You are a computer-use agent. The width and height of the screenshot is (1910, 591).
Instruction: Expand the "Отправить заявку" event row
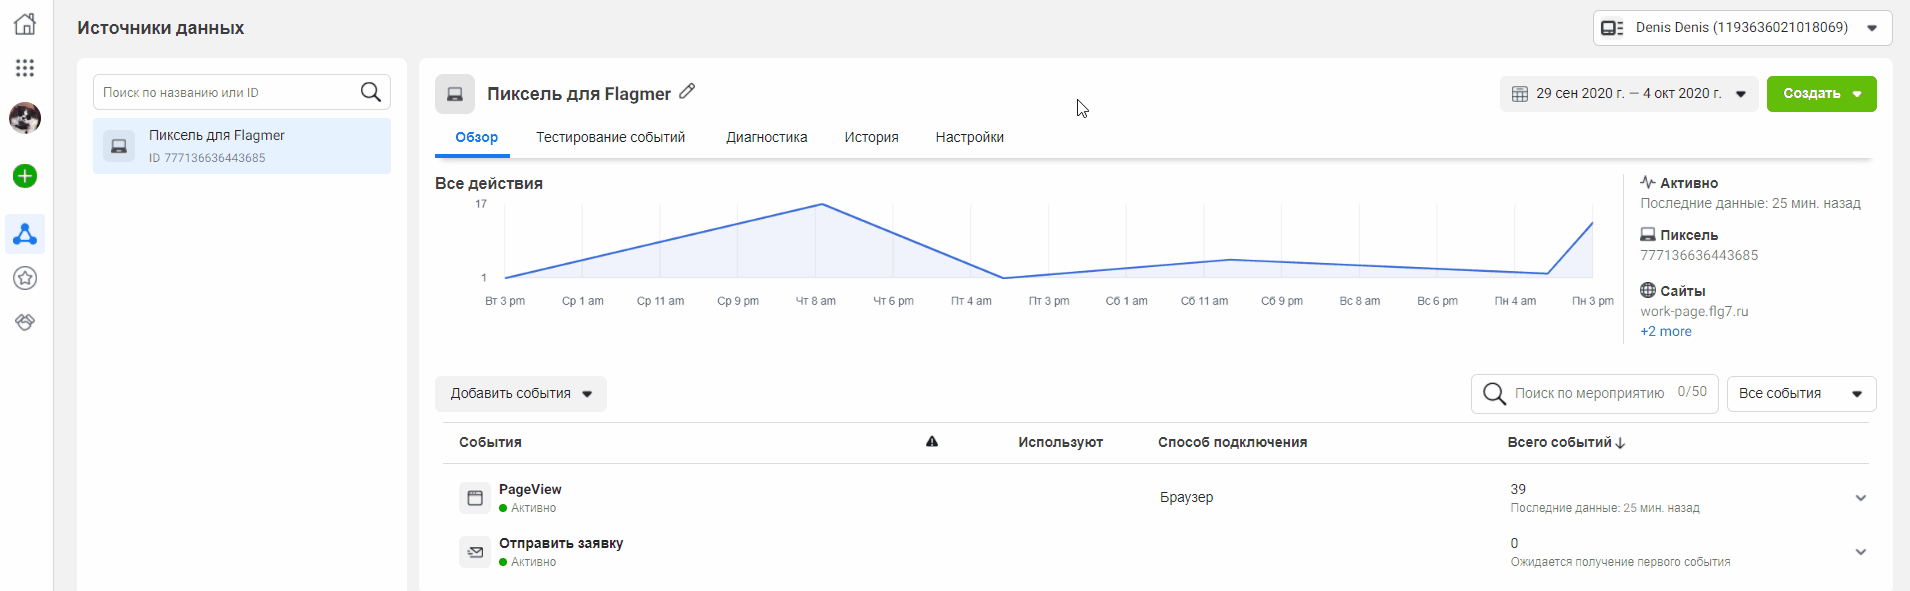[x=1860, y=552]
